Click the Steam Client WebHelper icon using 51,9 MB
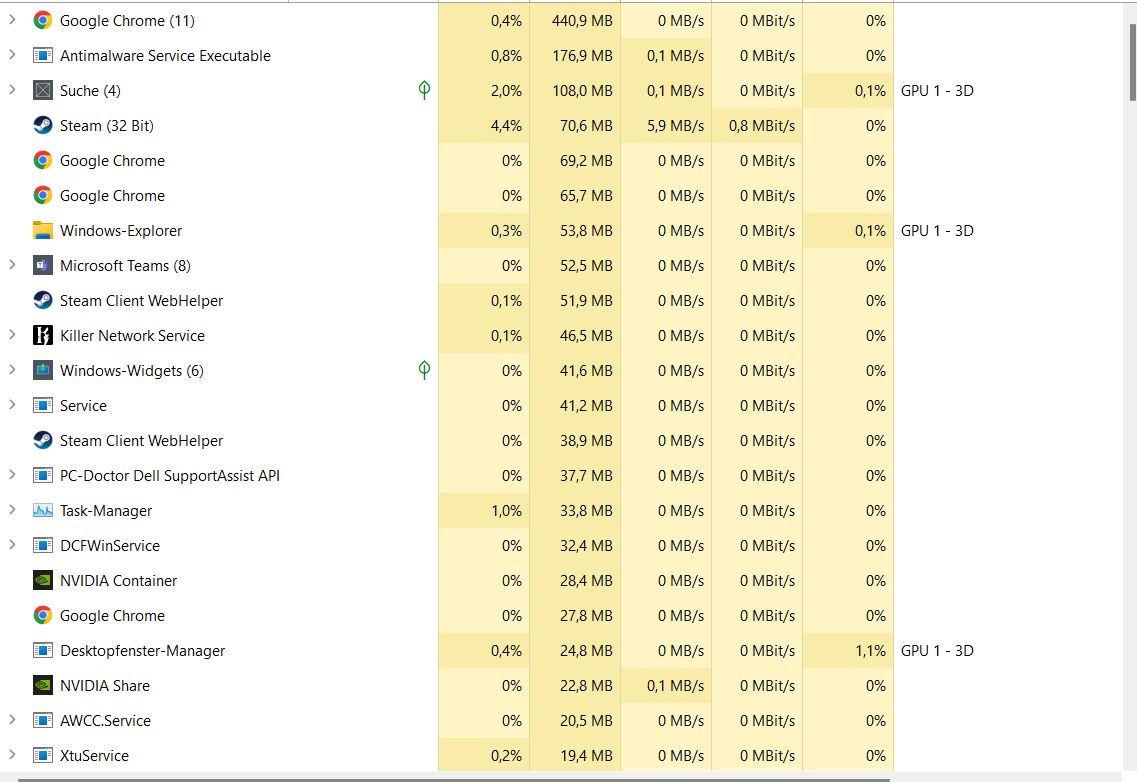Viewport: 1137px width, 782px height. [x=43, y=300]
